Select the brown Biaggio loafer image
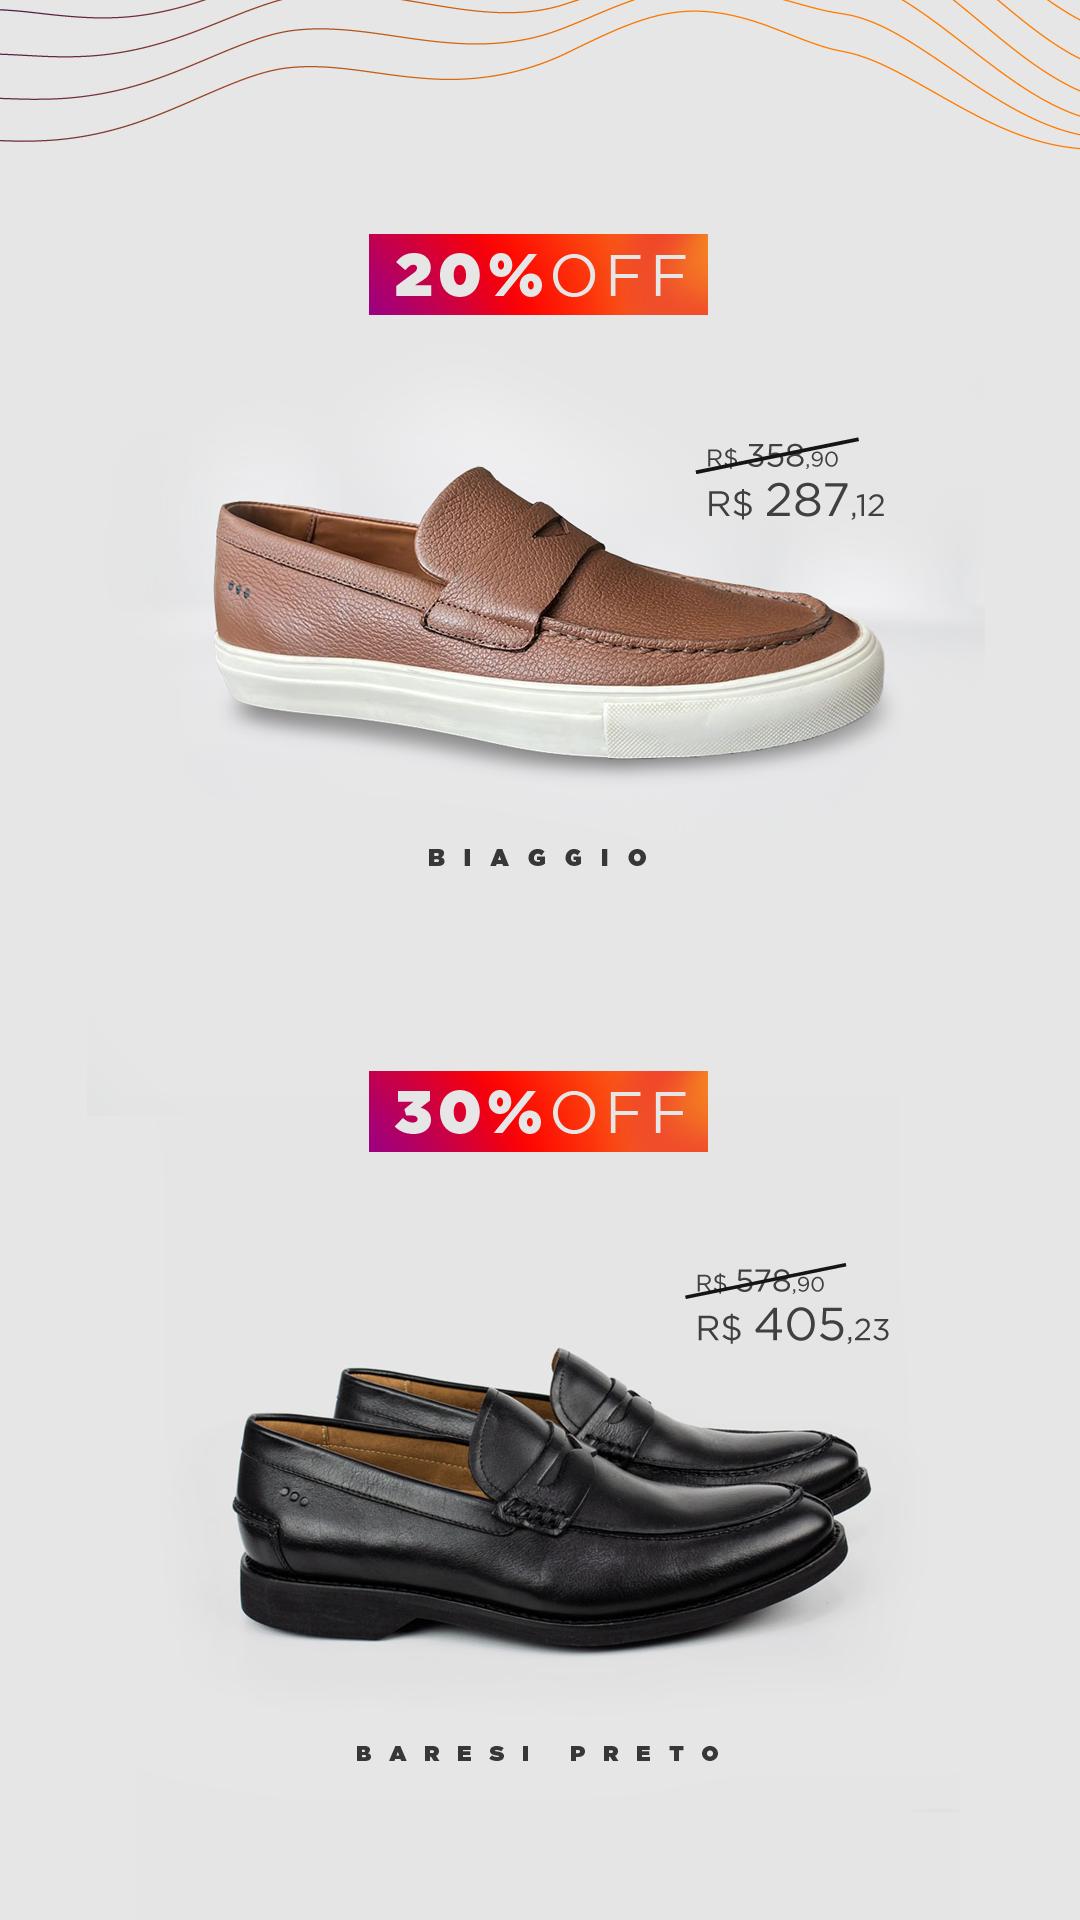The image size is (1080, 1920). pyautogui.click(x=551, y=612)
